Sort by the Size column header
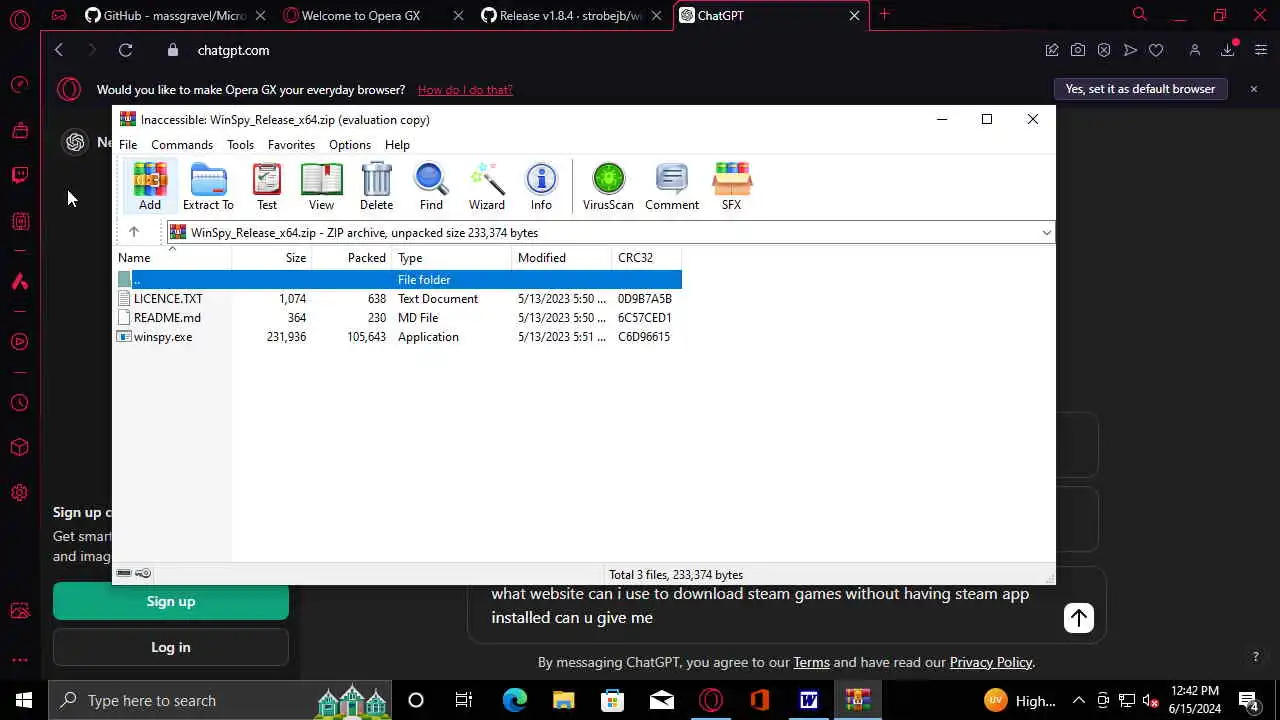The height and width of the screenshot is (720, 1280). [272, 258]
